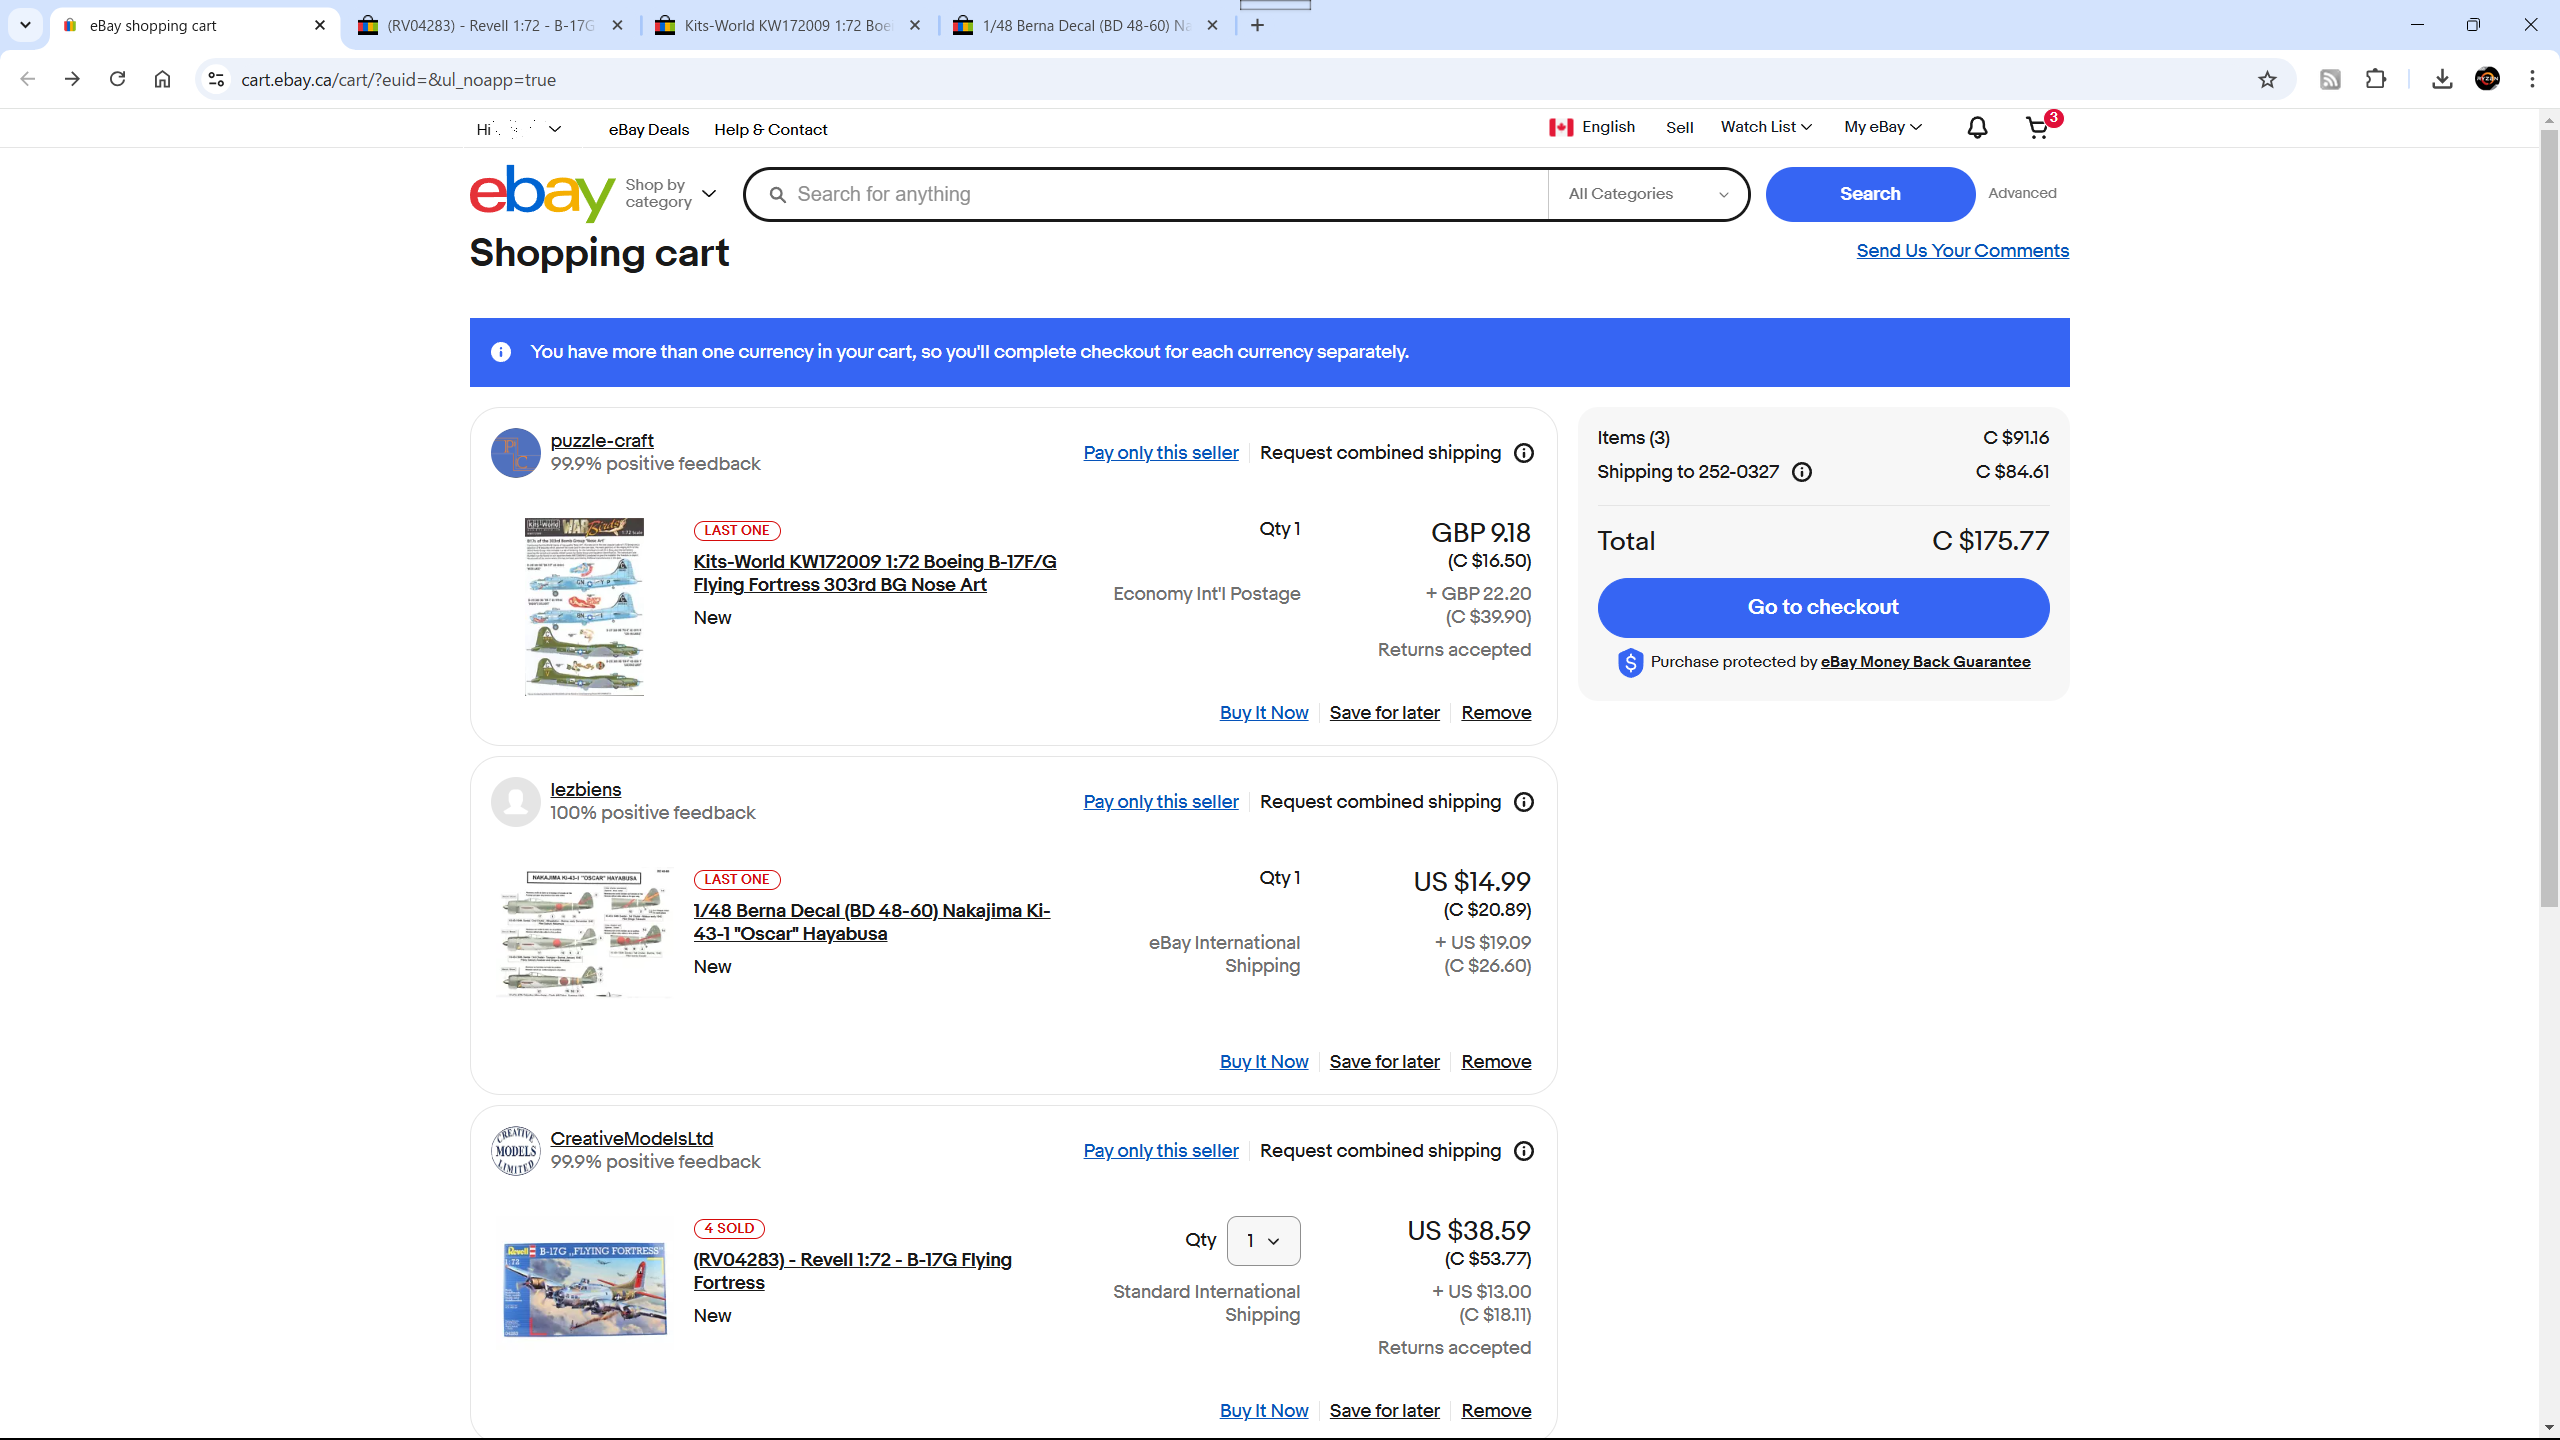Show combined shipping info for lezbiens
The width and height of the screenshot is (2560, 1440).
tap(1524, 802)
